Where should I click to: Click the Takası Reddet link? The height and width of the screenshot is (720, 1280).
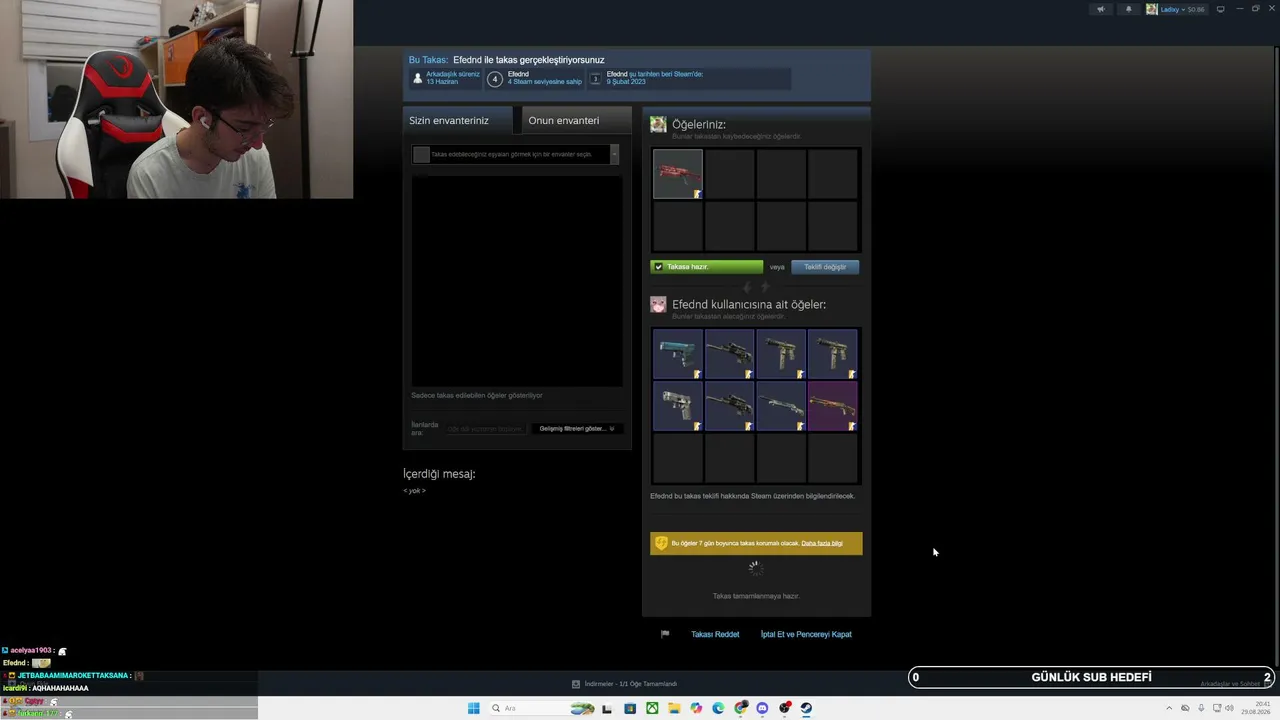(715, 634)
